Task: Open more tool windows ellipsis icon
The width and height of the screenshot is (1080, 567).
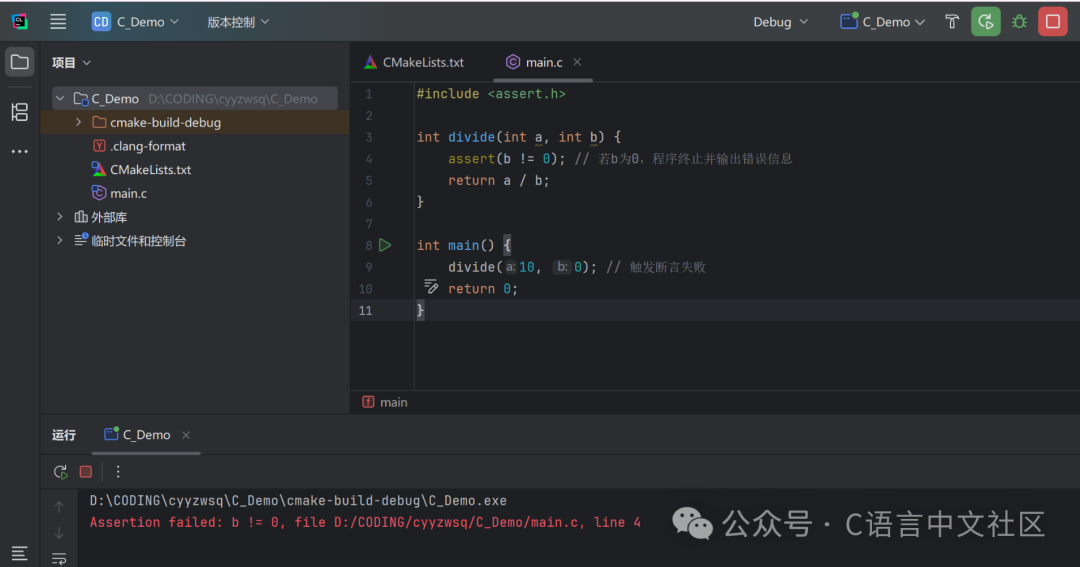Action: [x=19, y=151]
